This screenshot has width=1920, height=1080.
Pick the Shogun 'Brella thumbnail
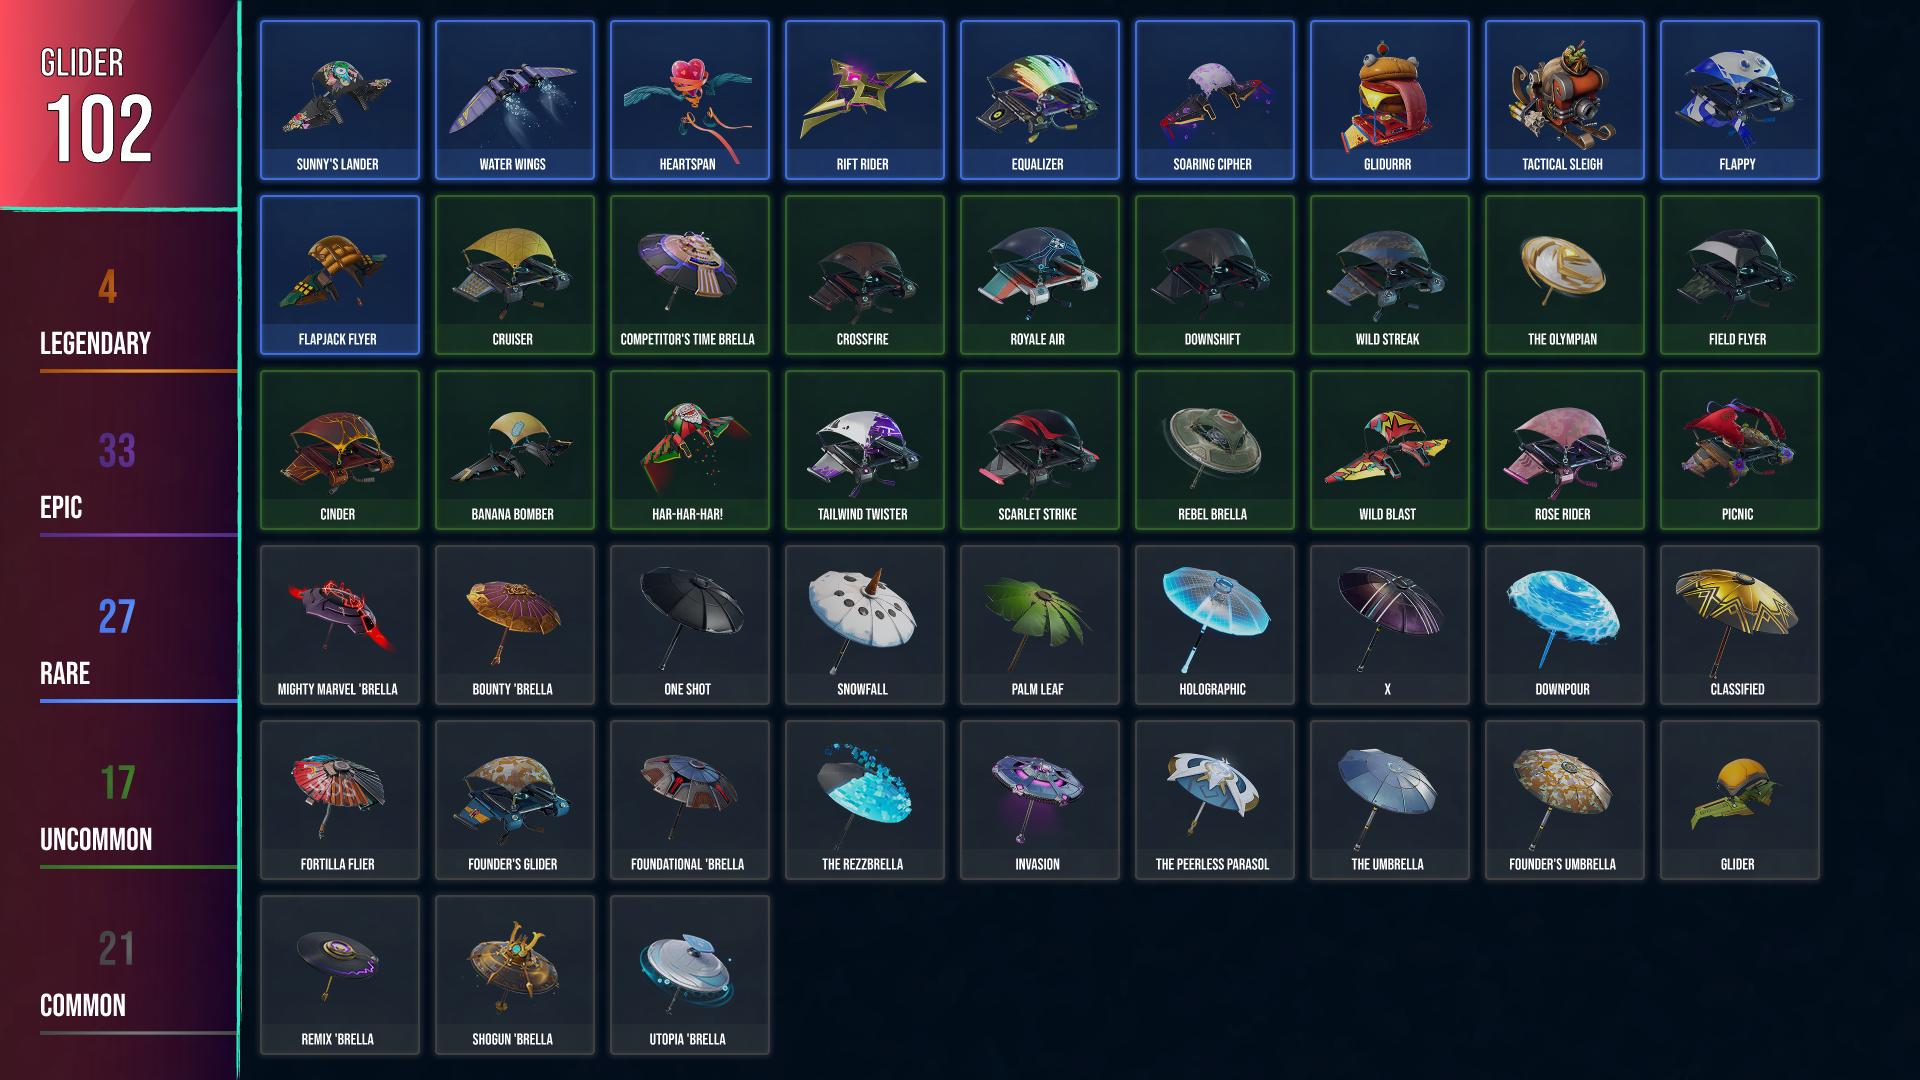(514, 975)
